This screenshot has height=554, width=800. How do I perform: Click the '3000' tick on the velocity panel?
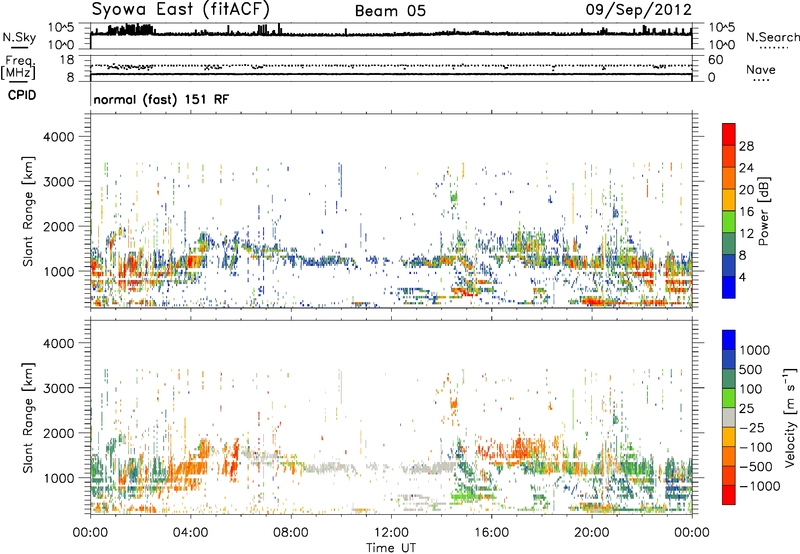tap(58, 388)
